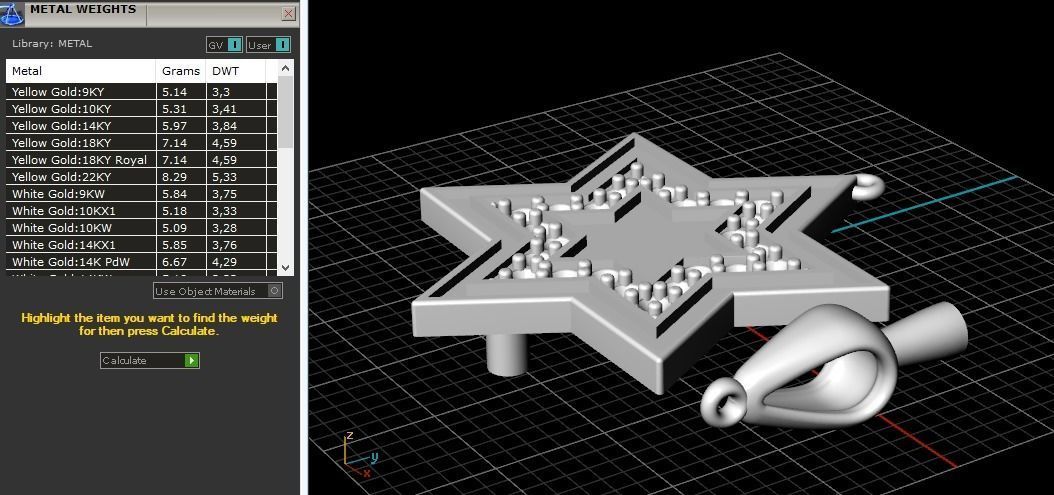Screen dimensions: 1054x495
Task: Click the Metal column header
Action: click(81, 71)
